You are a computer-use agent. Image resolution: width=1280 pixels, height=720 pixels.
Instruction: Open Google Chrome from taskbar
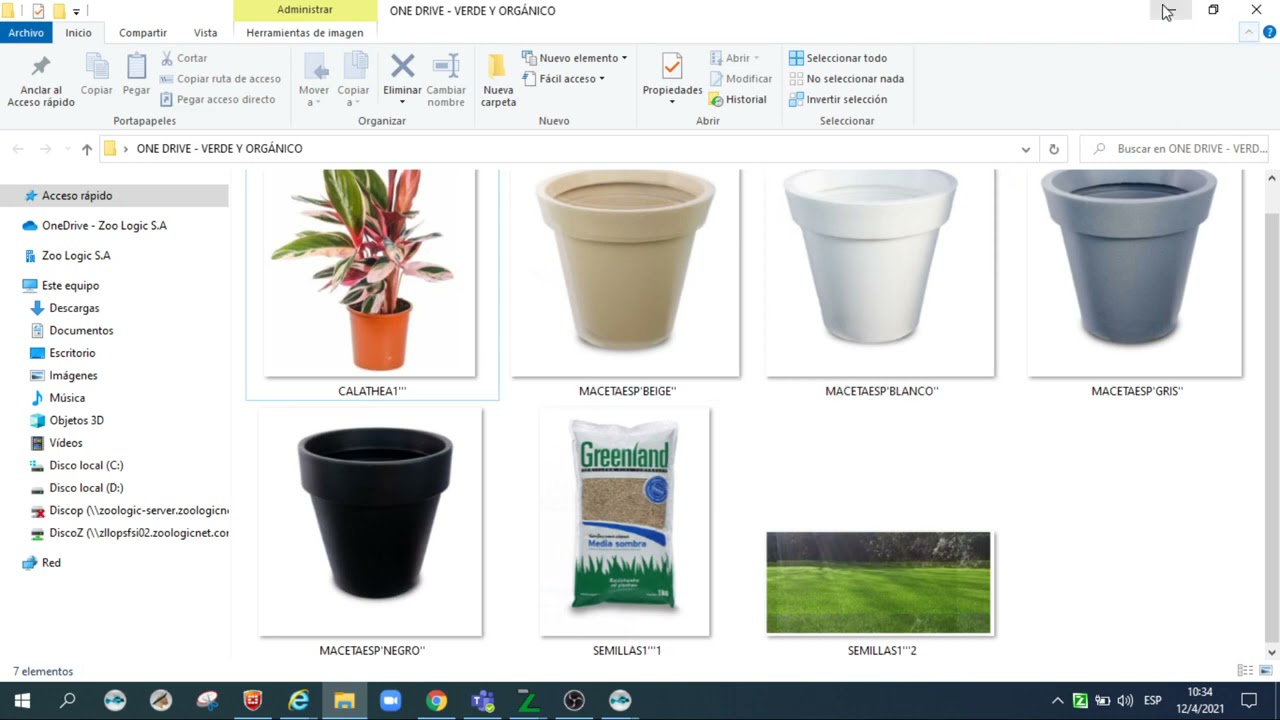tap(437, 701)
